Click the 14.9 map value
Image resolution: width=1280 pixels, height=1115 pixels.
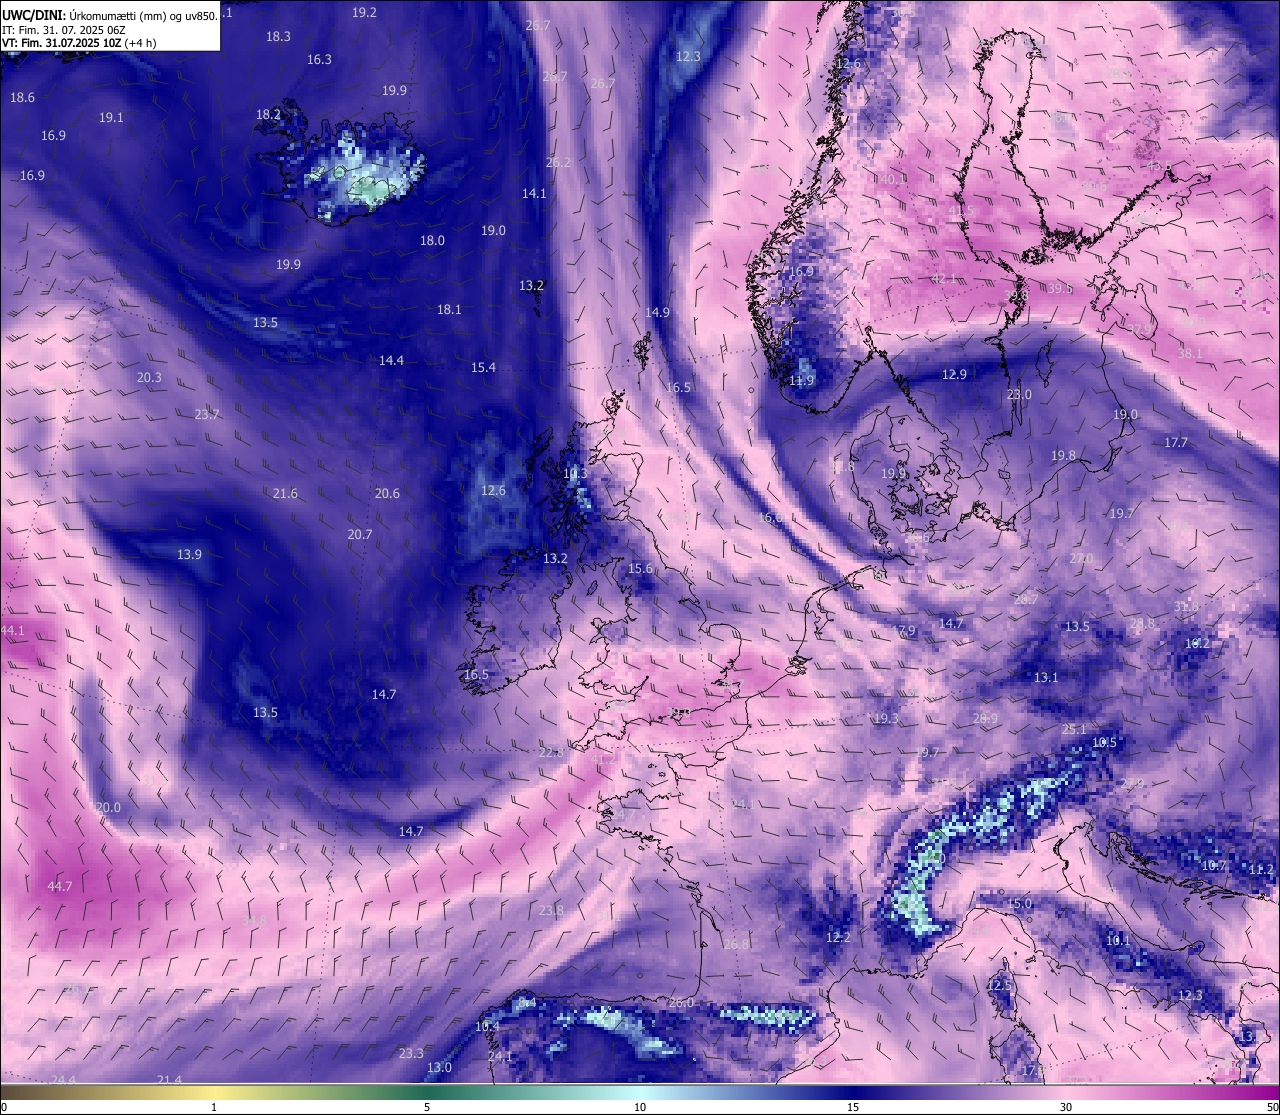[x=657, y=312]
